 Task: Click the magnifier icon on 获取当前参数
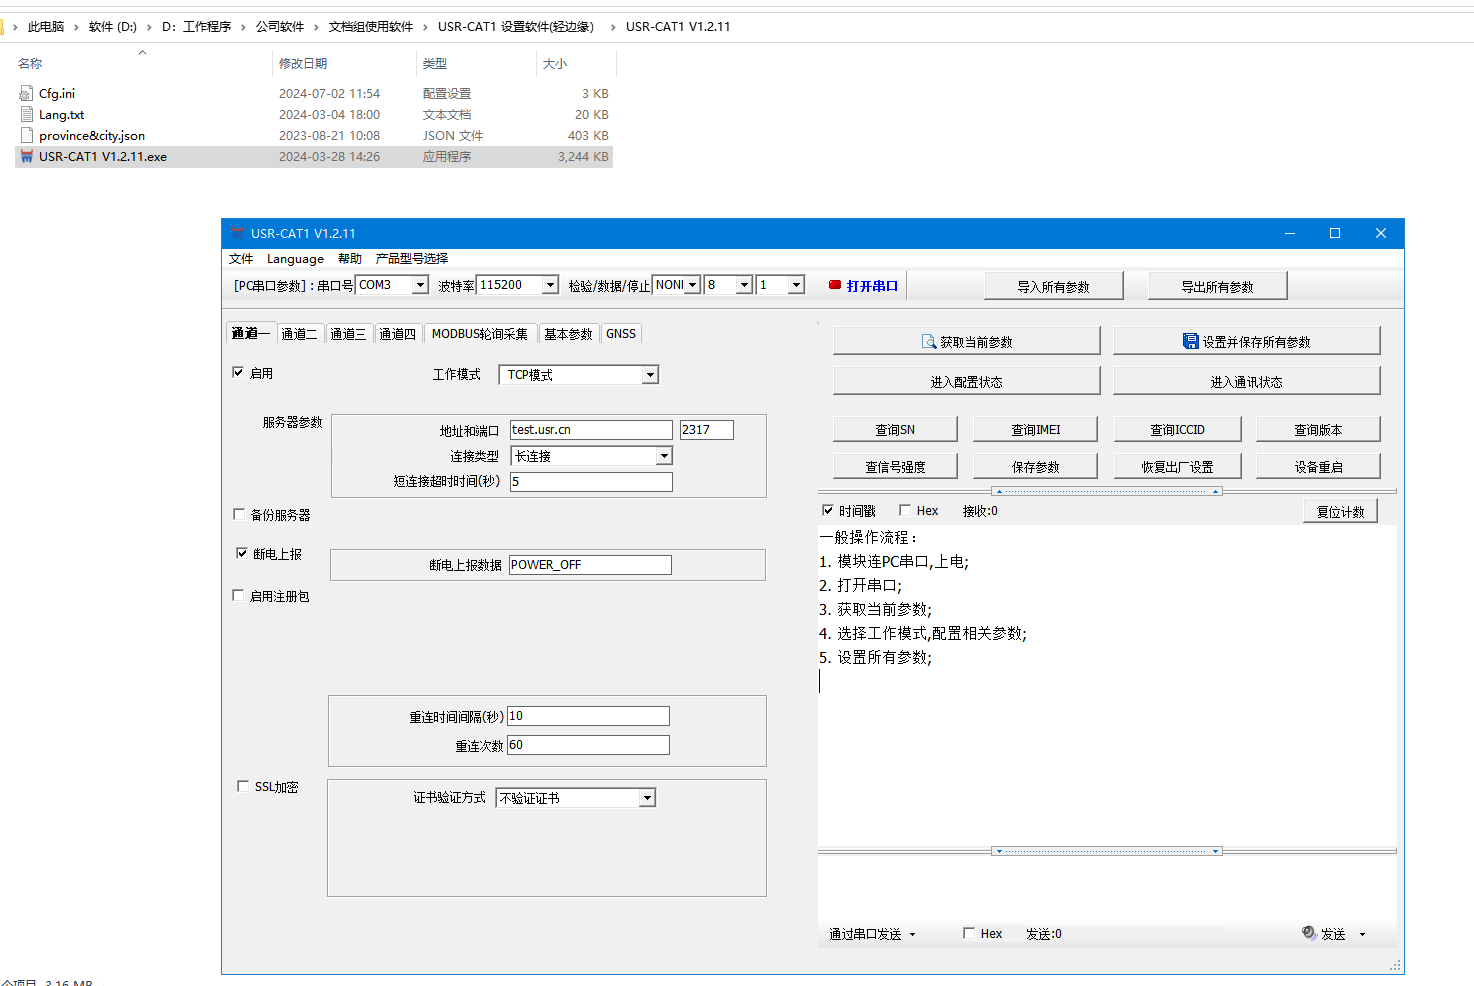(928, 342)
